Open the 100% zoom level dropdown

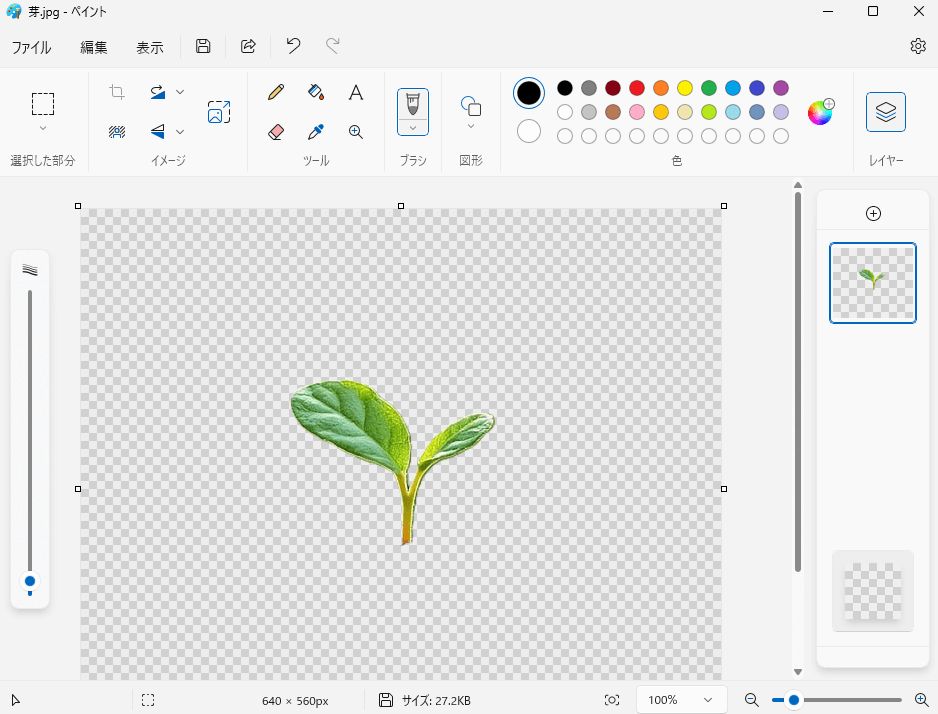point(681,700)
